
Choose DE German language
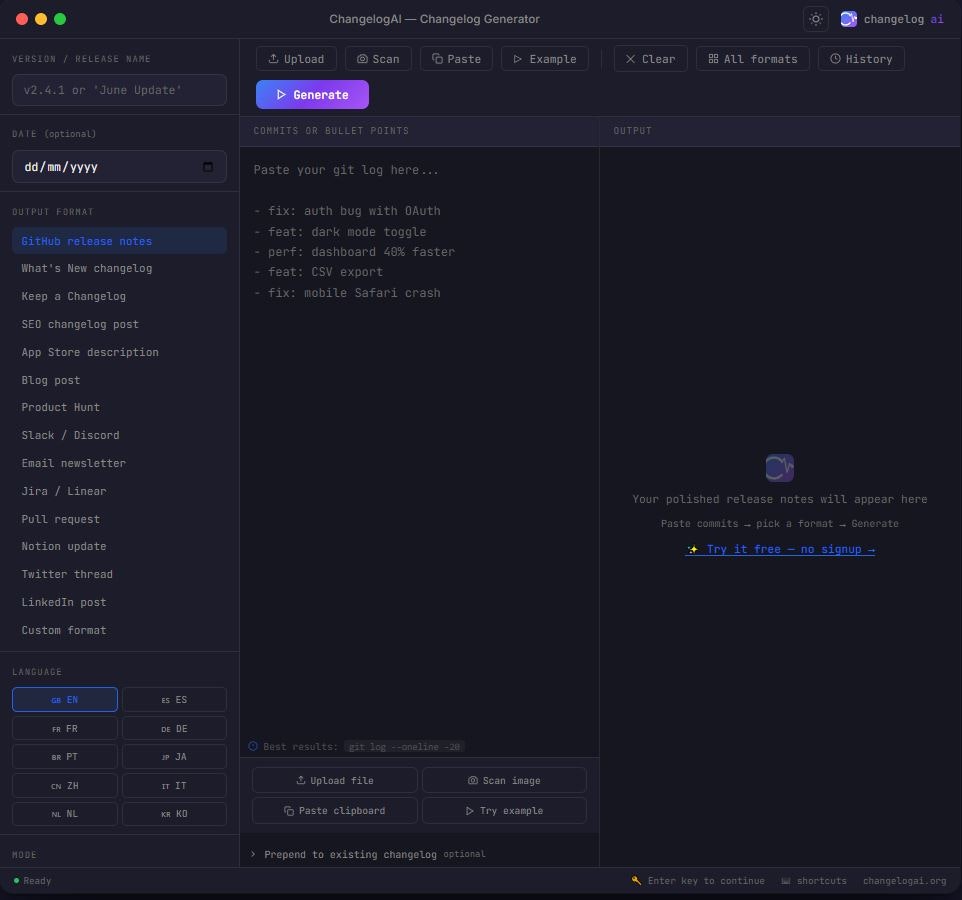pyautogui.click(x=174, y=728)
